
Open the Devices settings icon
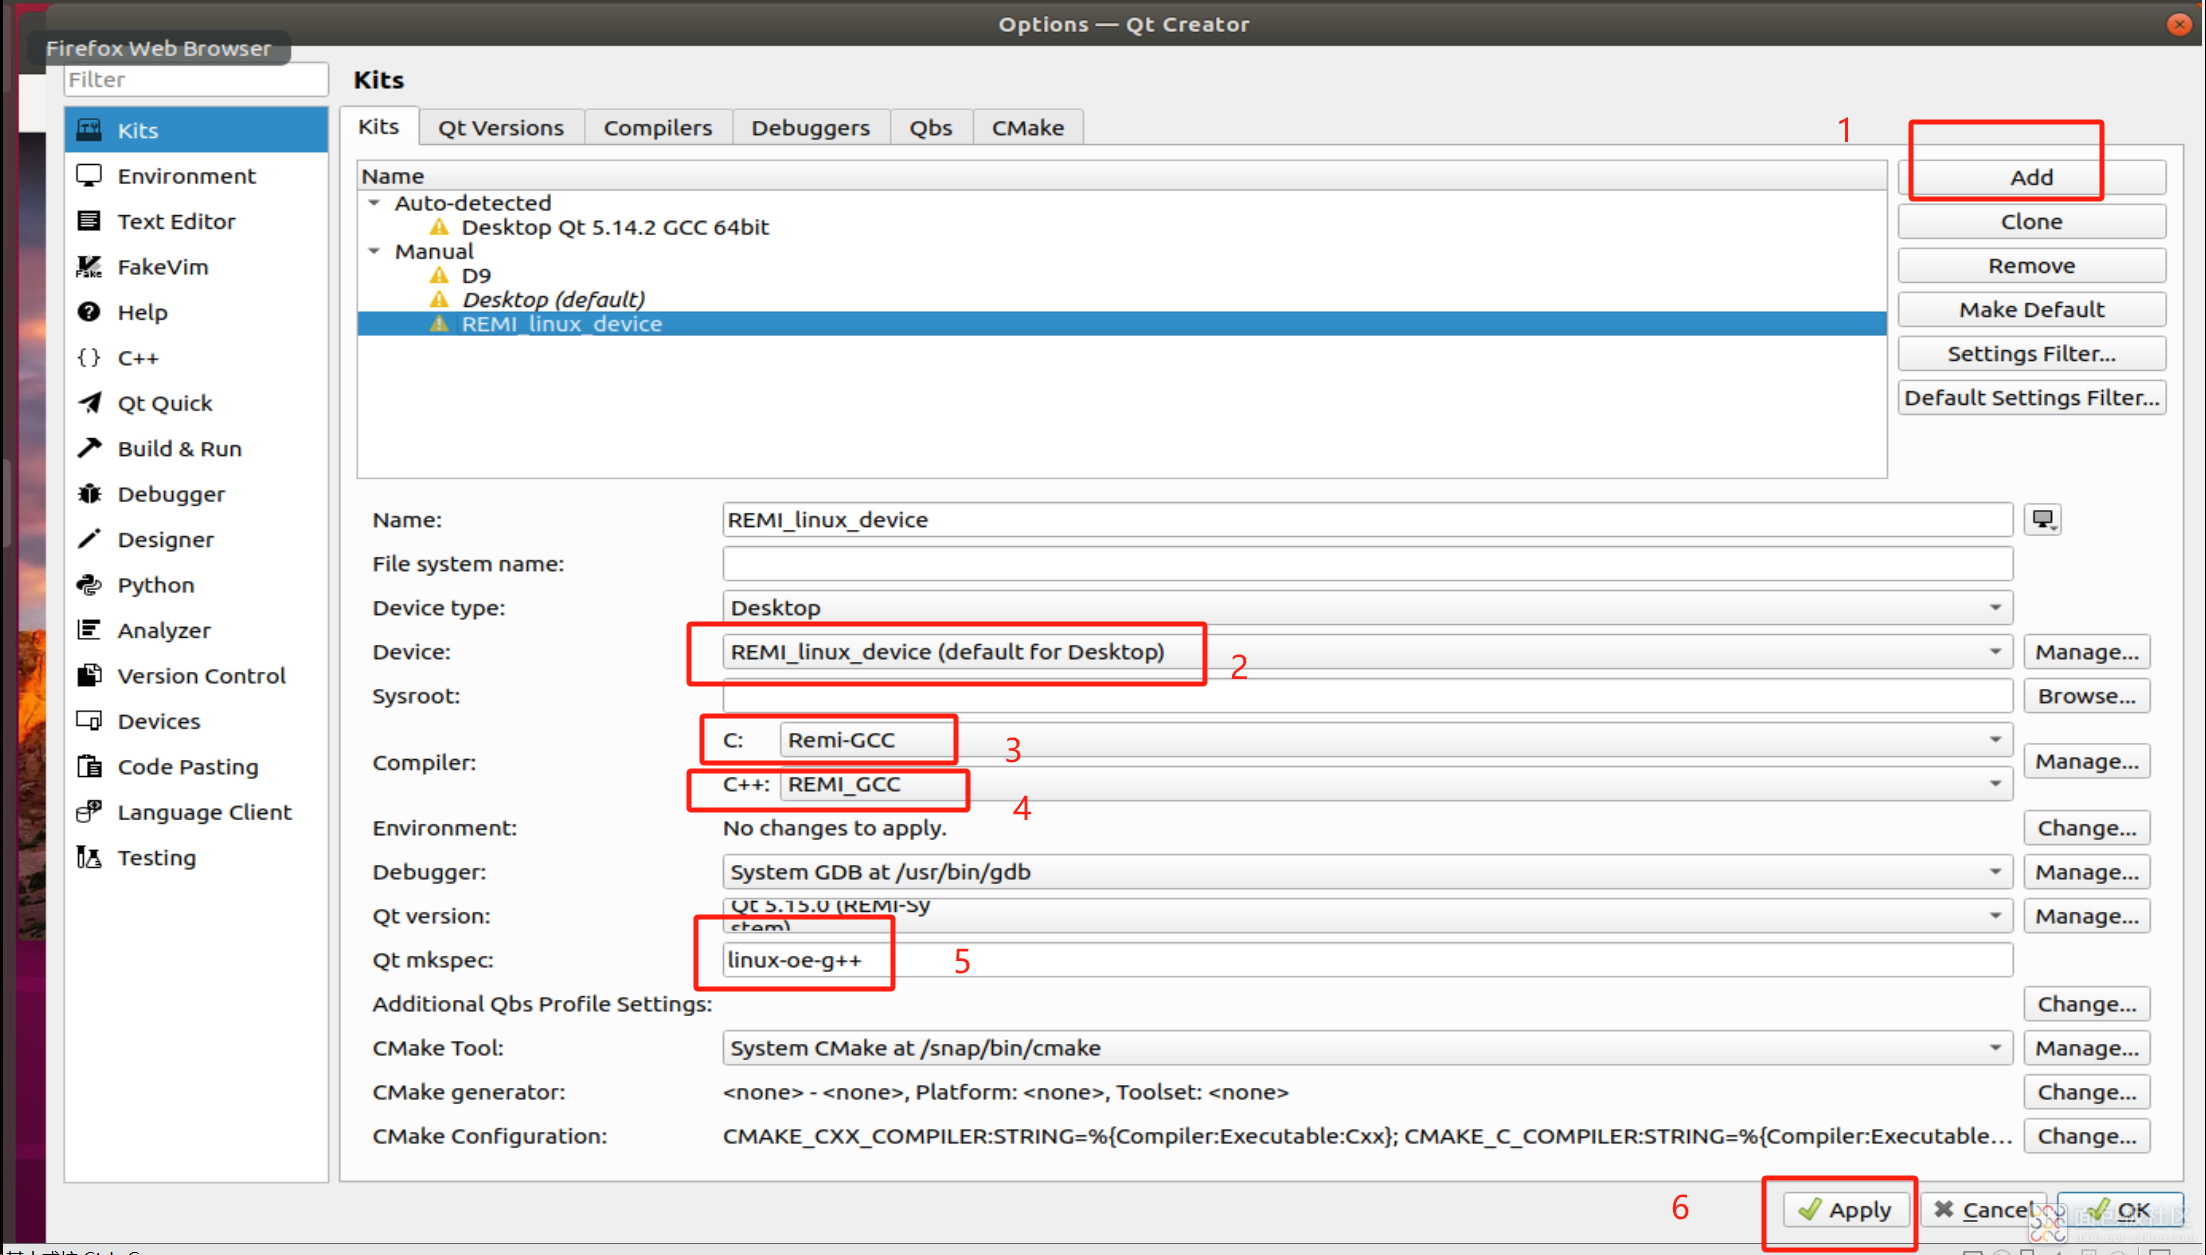[89, 721]
